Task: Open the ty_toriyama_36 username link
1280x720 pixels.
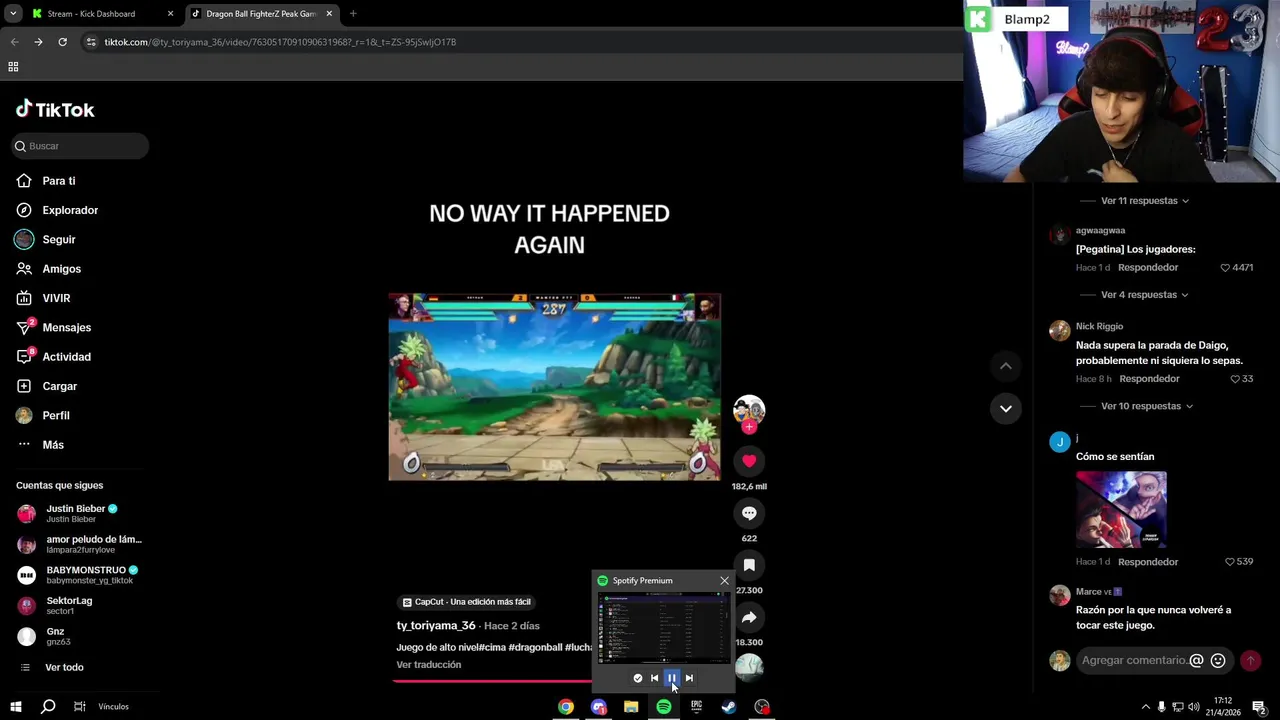Action: 436,626
